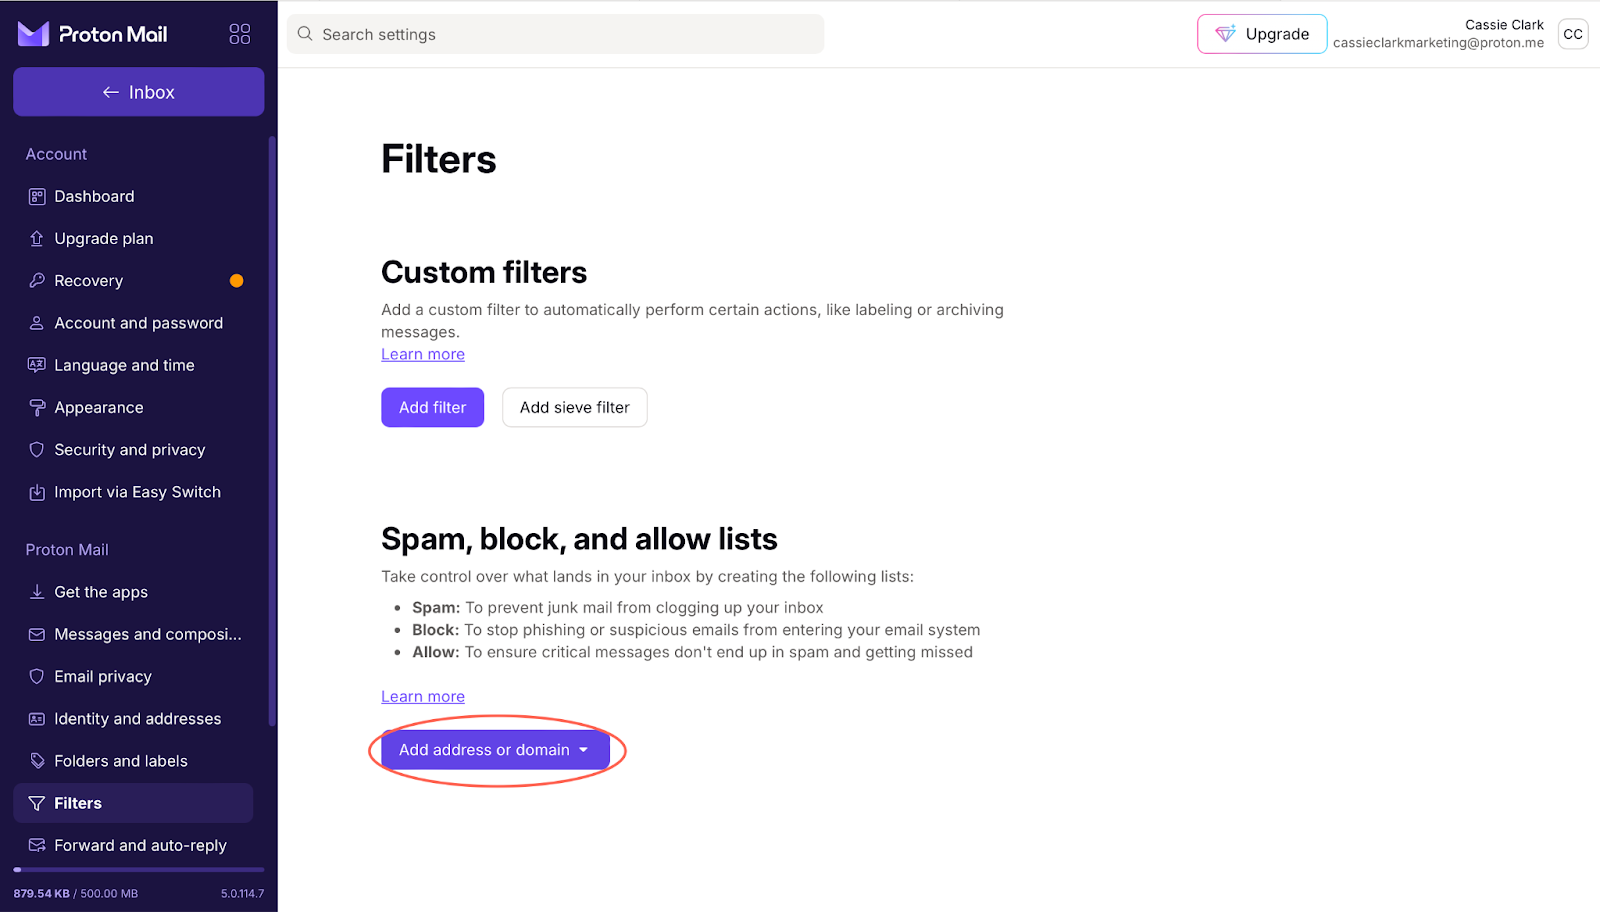Click the Appearance paint roller icon
This screenshot has height=912, width=1600.
(x=37, y=408)
